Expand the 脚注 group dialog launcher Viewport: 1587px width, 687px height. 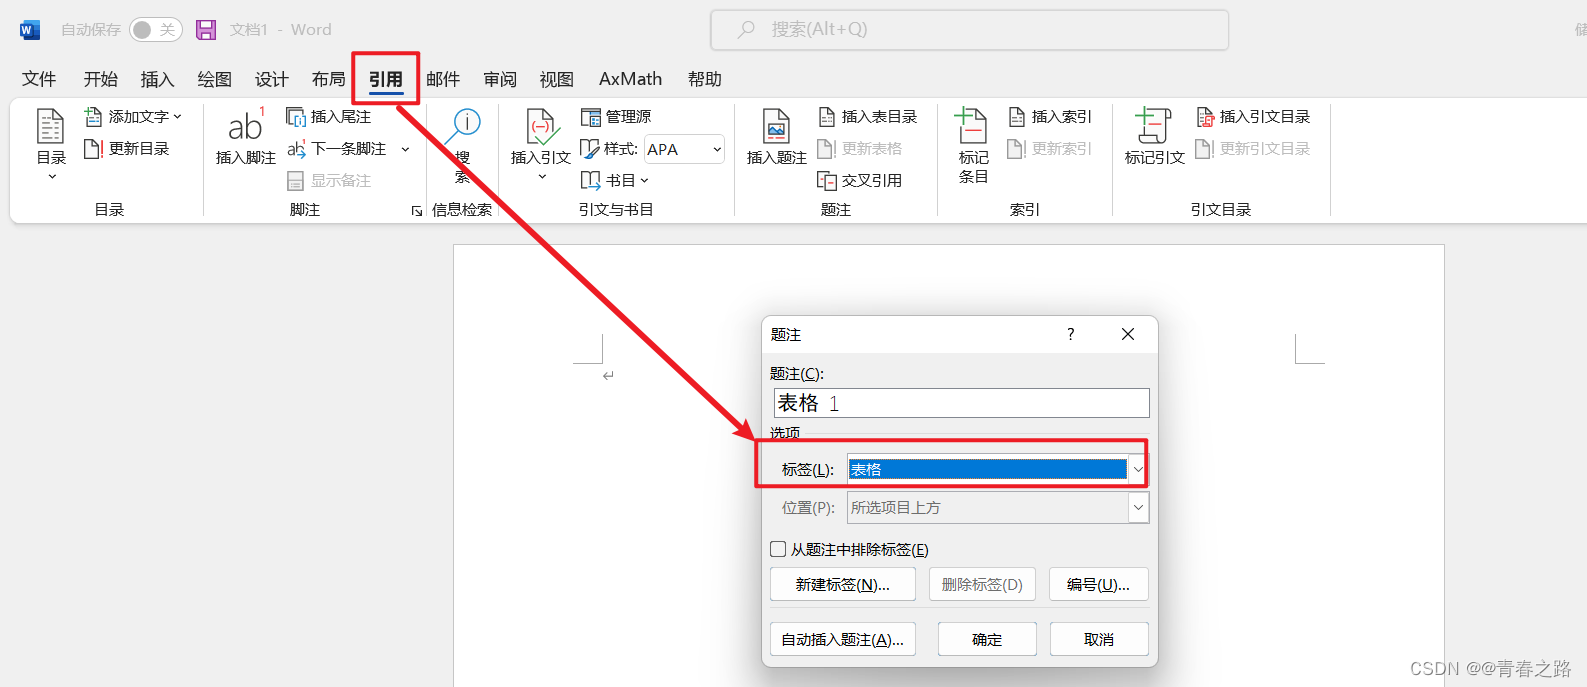tap(417, 211)
